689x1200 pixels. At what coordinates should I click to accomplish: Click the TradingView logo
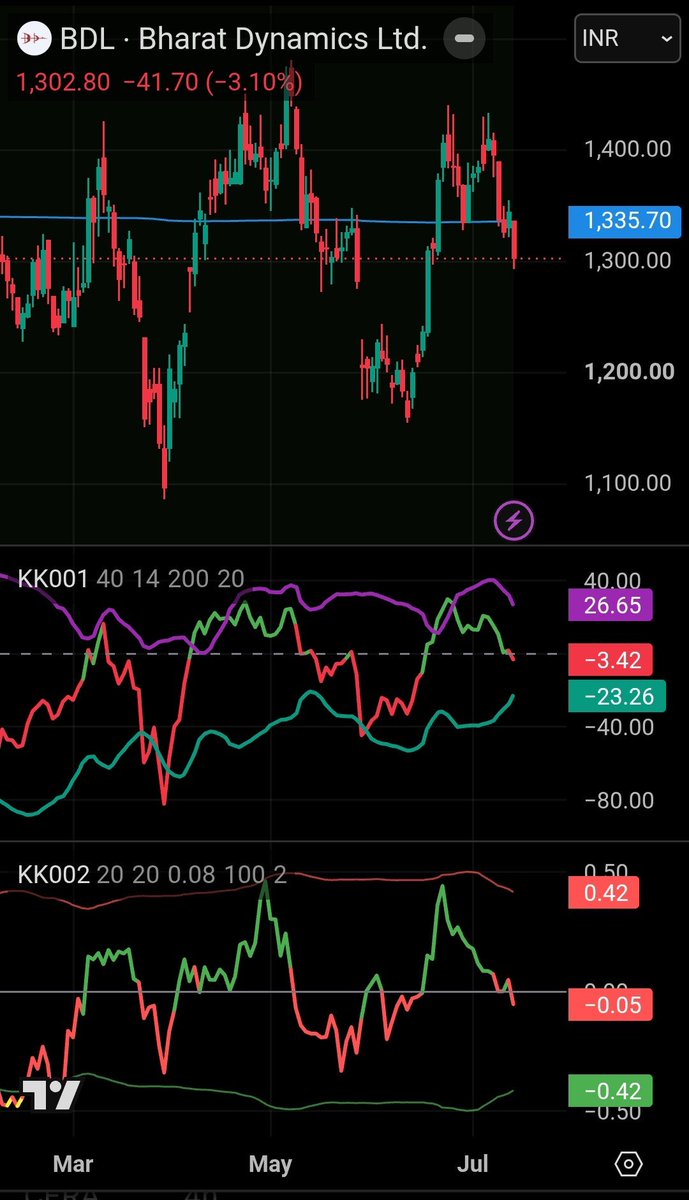click(x=50, y=1096)
